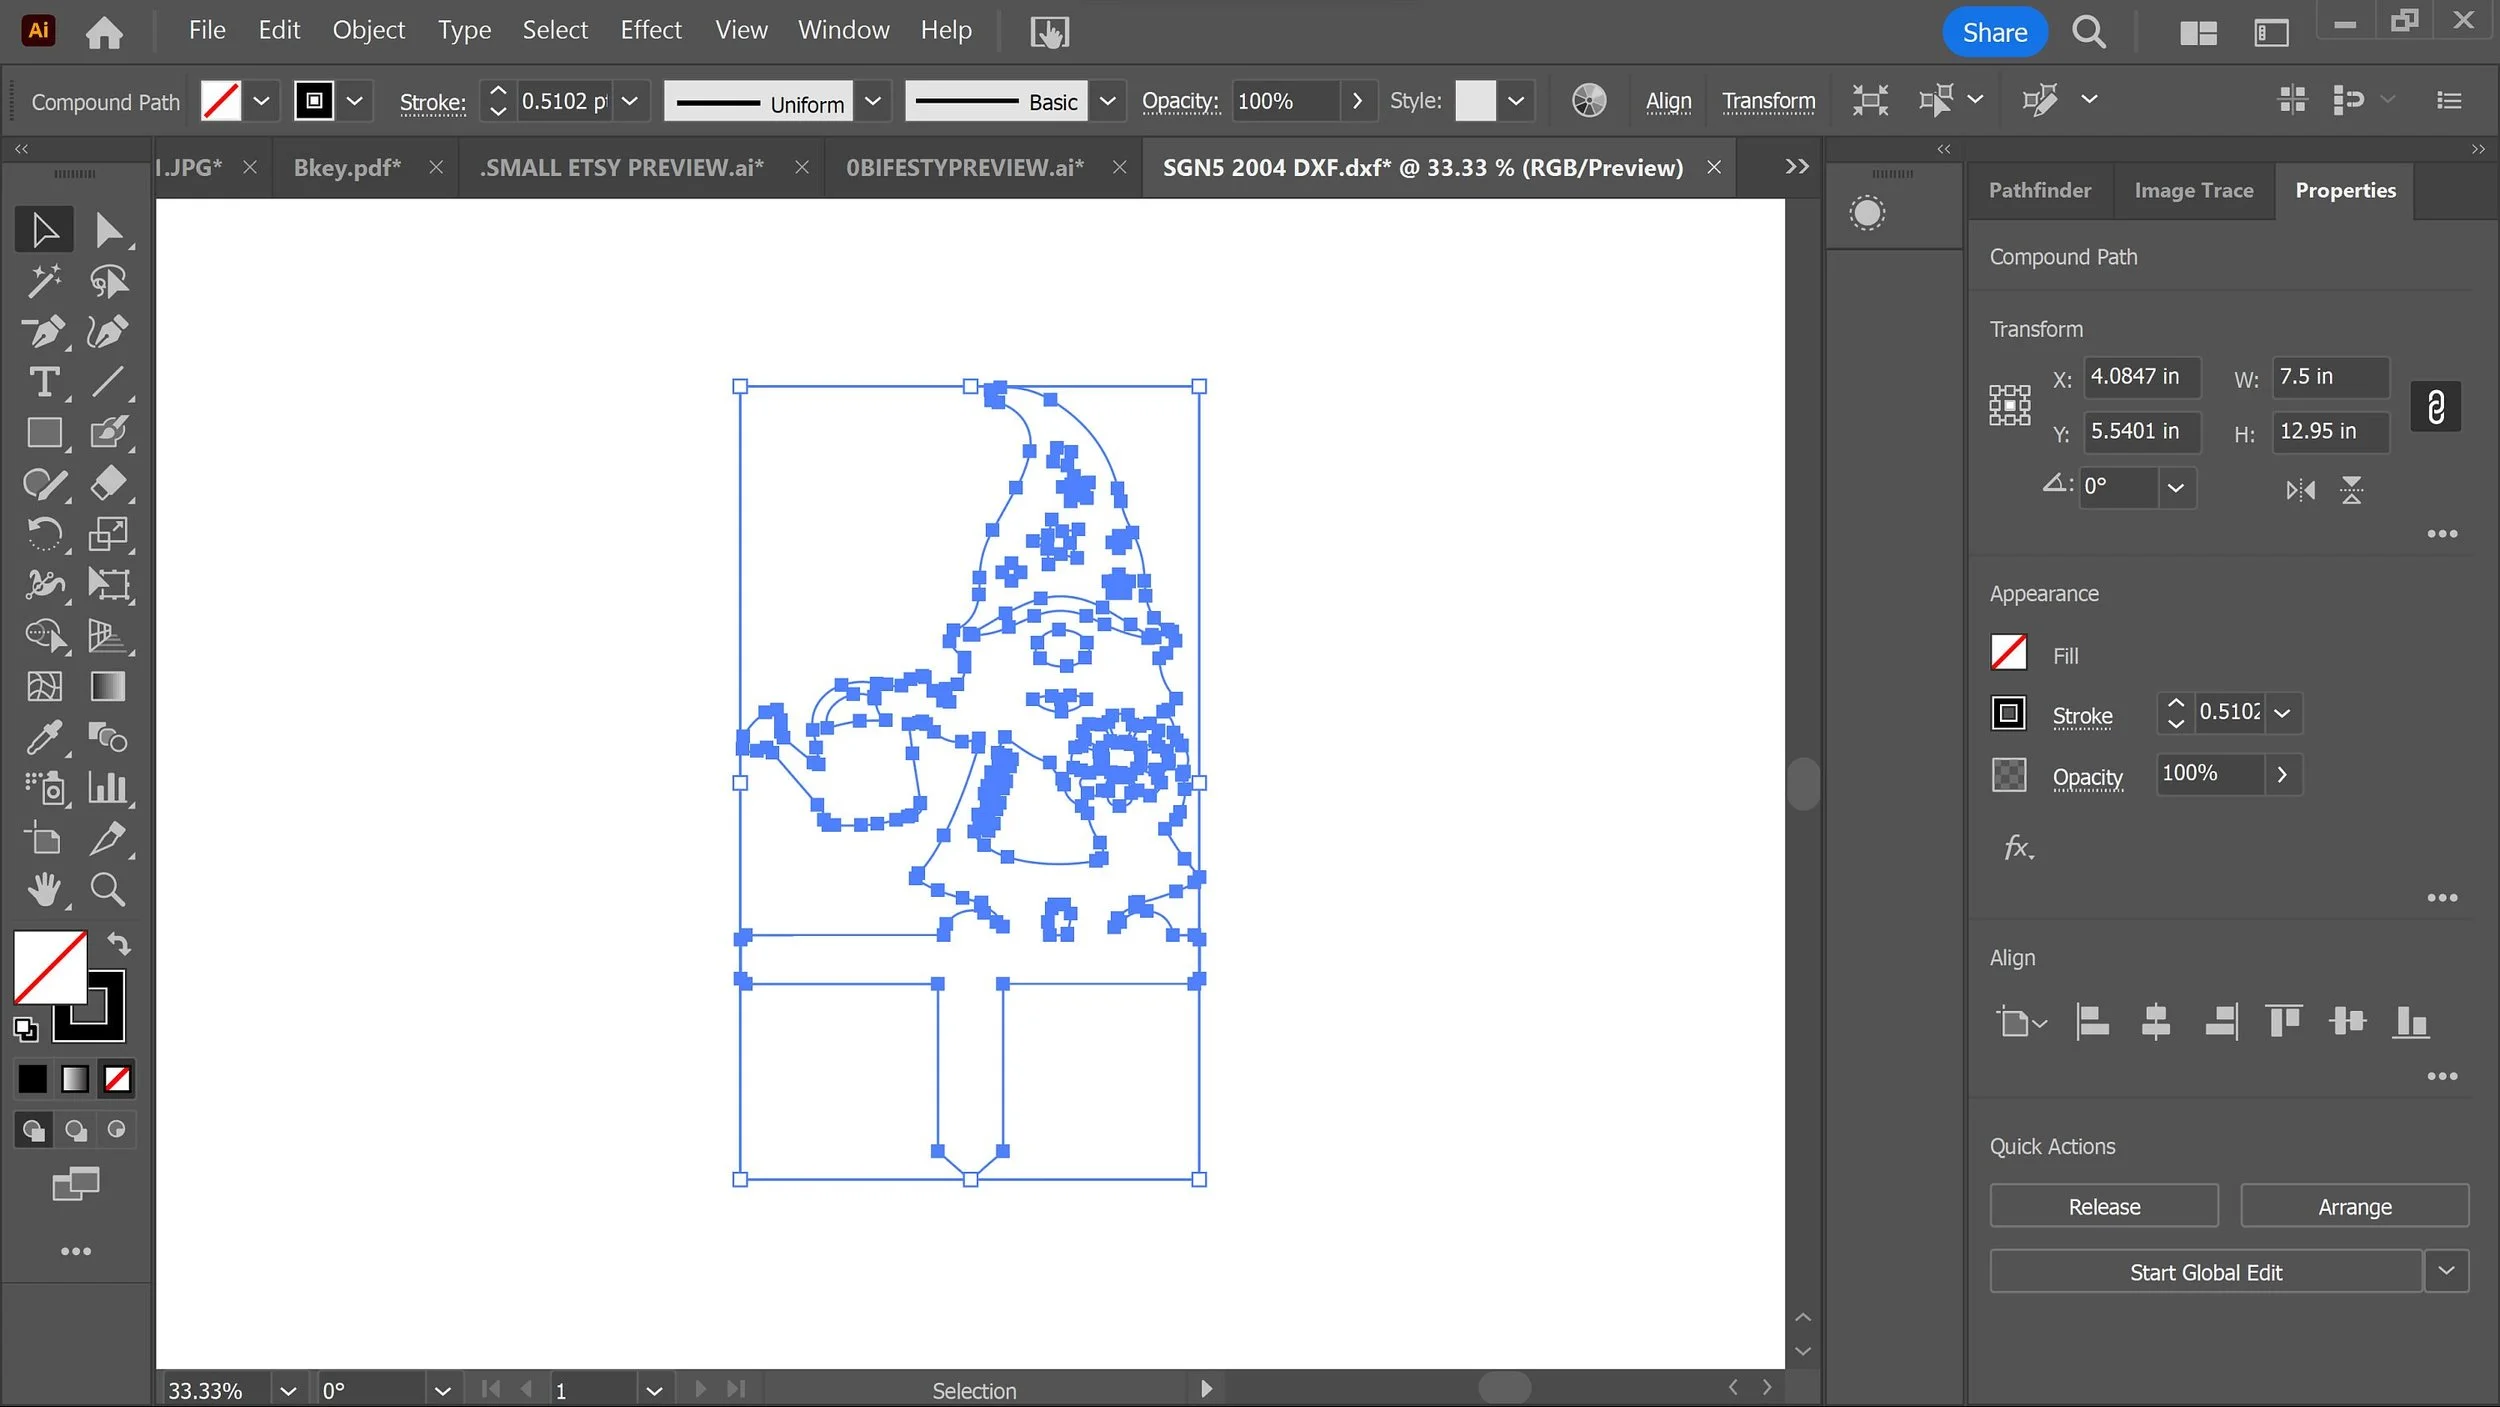
Task: Click the Fill swatch in Appearance
Action: pos(2008,653)
